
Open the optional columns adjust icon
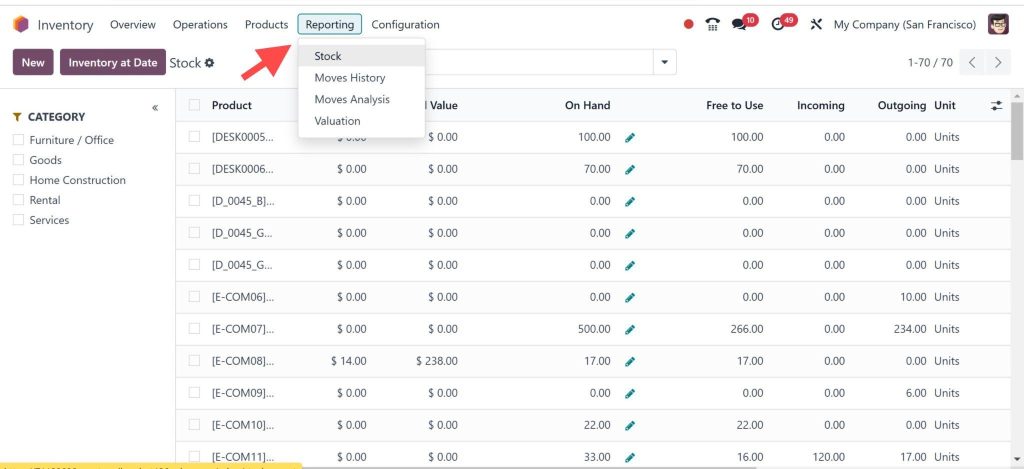point(996,105)
